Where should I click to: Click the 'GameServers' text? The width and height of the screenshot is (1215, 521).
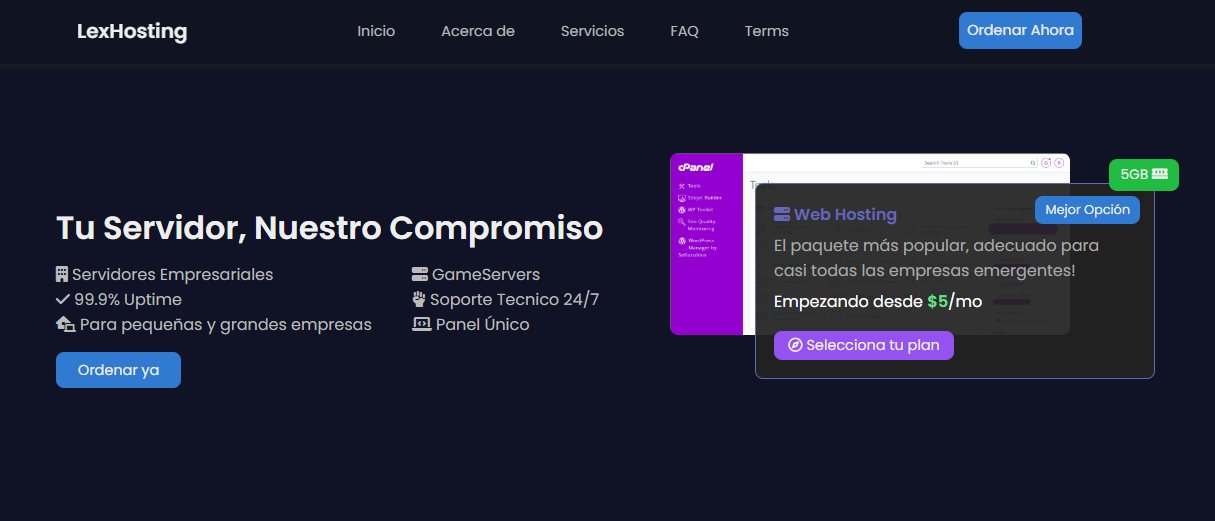pyautogui.click(x=486, y=274)
